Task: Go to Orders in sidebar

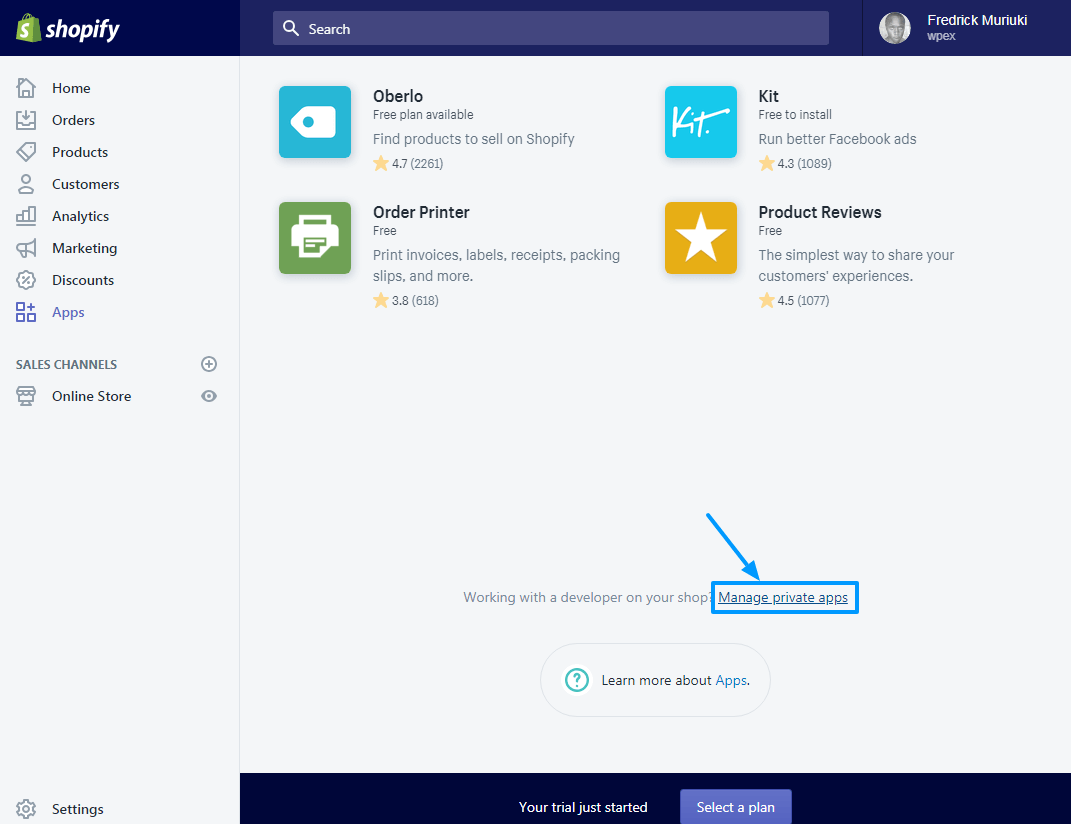Action: pos(73,120)
